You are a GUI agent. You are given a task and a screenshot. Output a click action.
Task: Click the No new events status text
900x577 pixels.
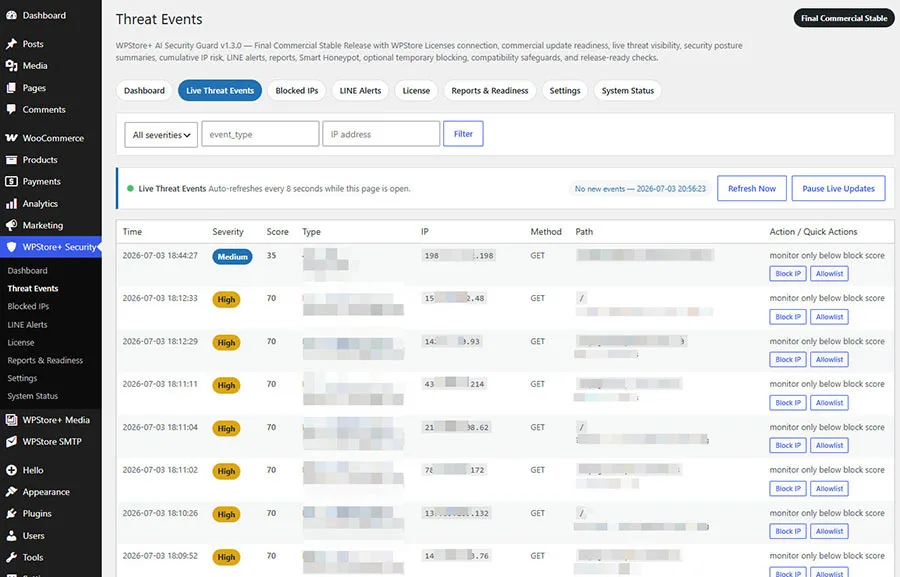(x=640, y=188)
